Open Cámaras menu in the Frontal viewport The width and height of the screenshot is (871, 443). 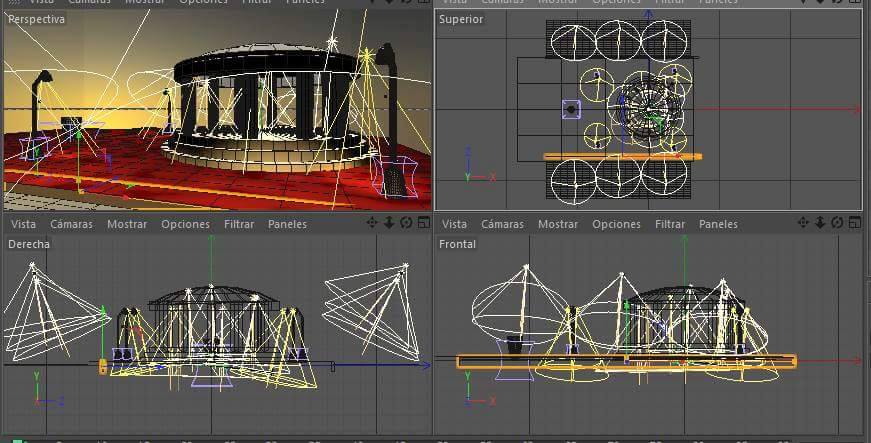(x=502, y=224)
